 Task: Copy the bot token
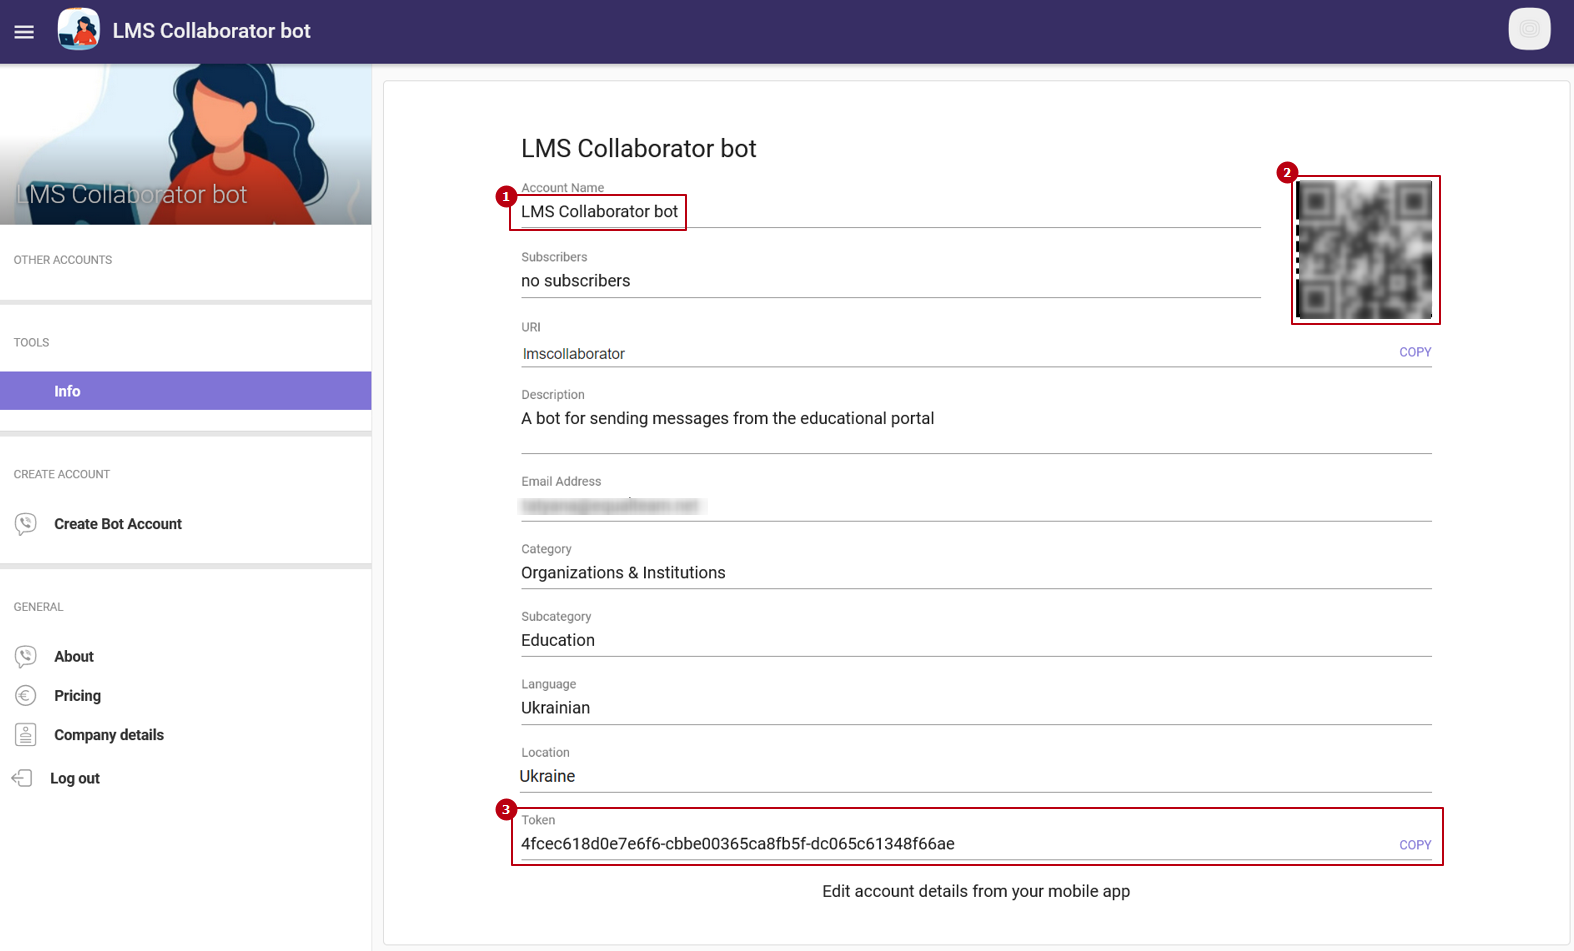point(1415,845)
